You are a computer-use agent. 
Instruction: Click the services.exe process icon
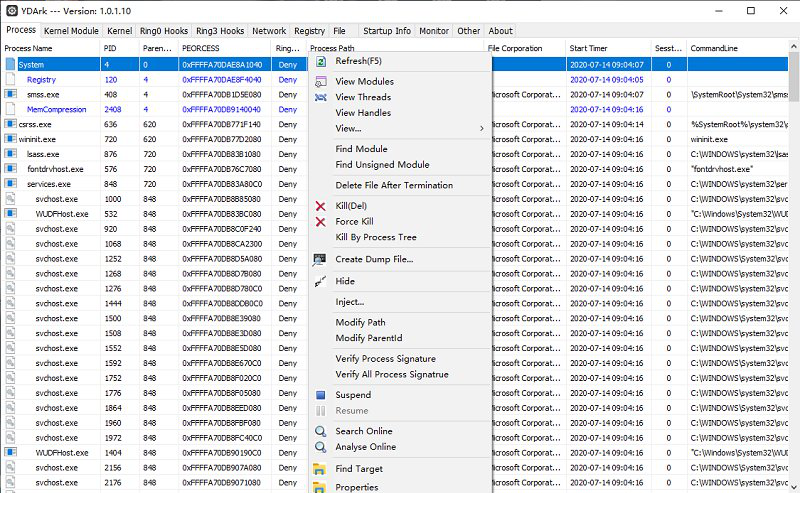tap(10, 183)
